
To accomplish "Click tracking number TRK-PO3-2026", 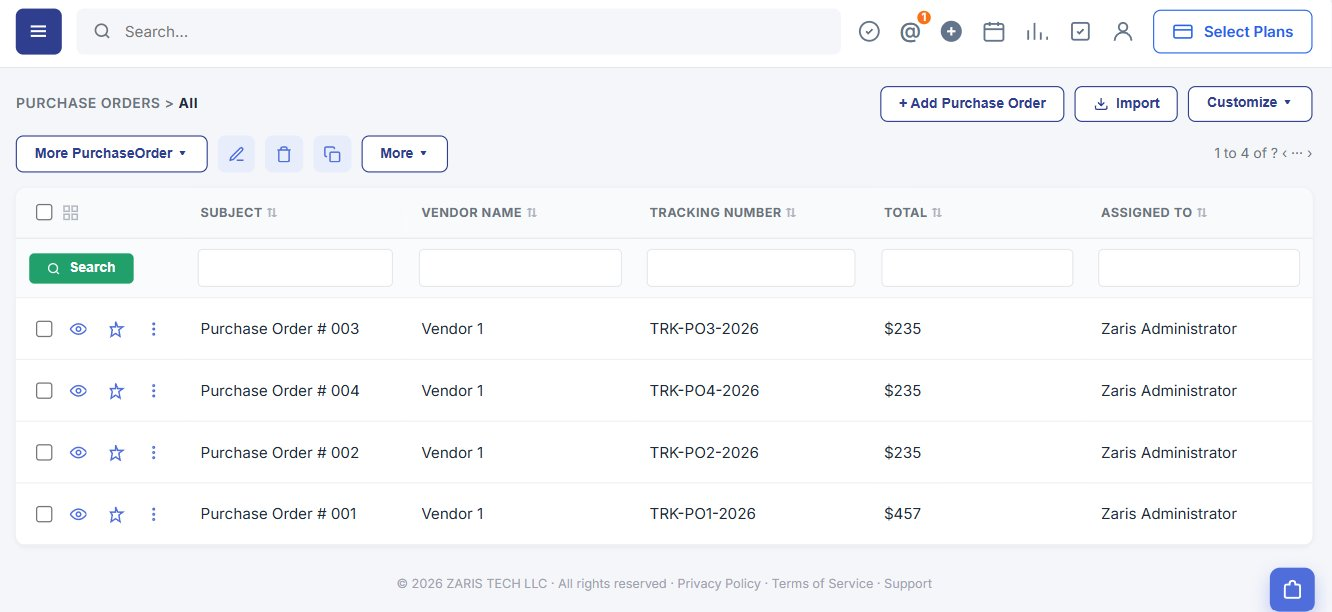I will pos(704,329).
